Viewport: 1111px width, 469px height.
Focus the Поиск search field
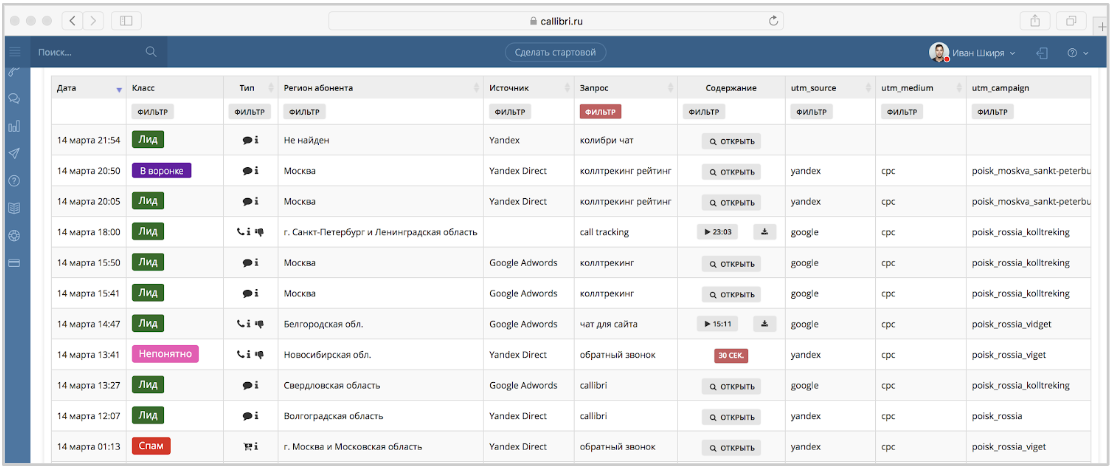(97, 52)
